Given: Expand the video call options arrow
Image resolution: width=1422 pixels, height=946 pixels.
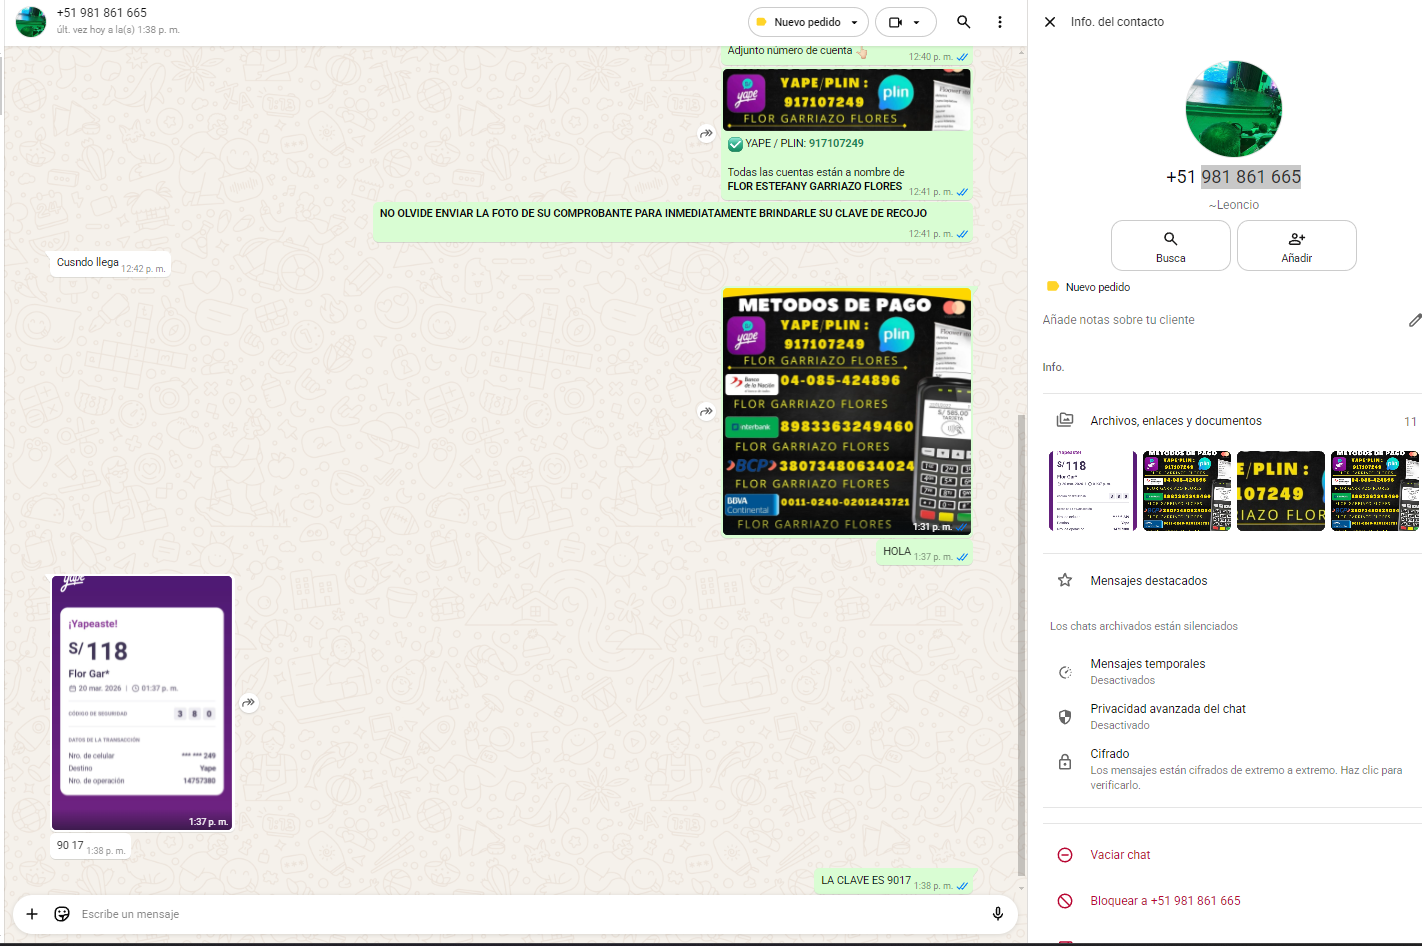Looking at the screenshot, I should (917, 22).
